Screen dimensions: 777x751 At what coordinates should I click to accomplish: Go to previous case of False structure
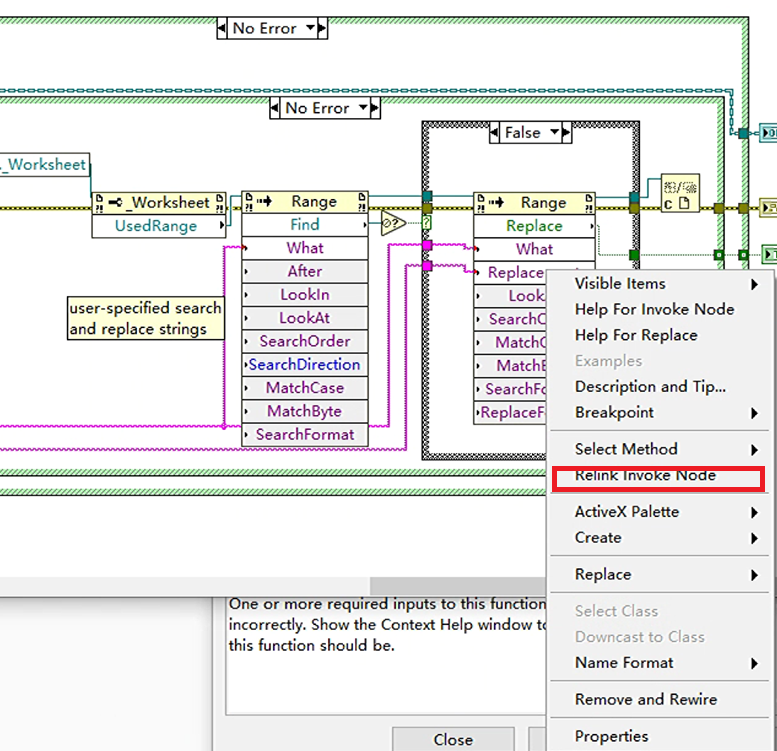pyautogui.click(x=493, y=132)
